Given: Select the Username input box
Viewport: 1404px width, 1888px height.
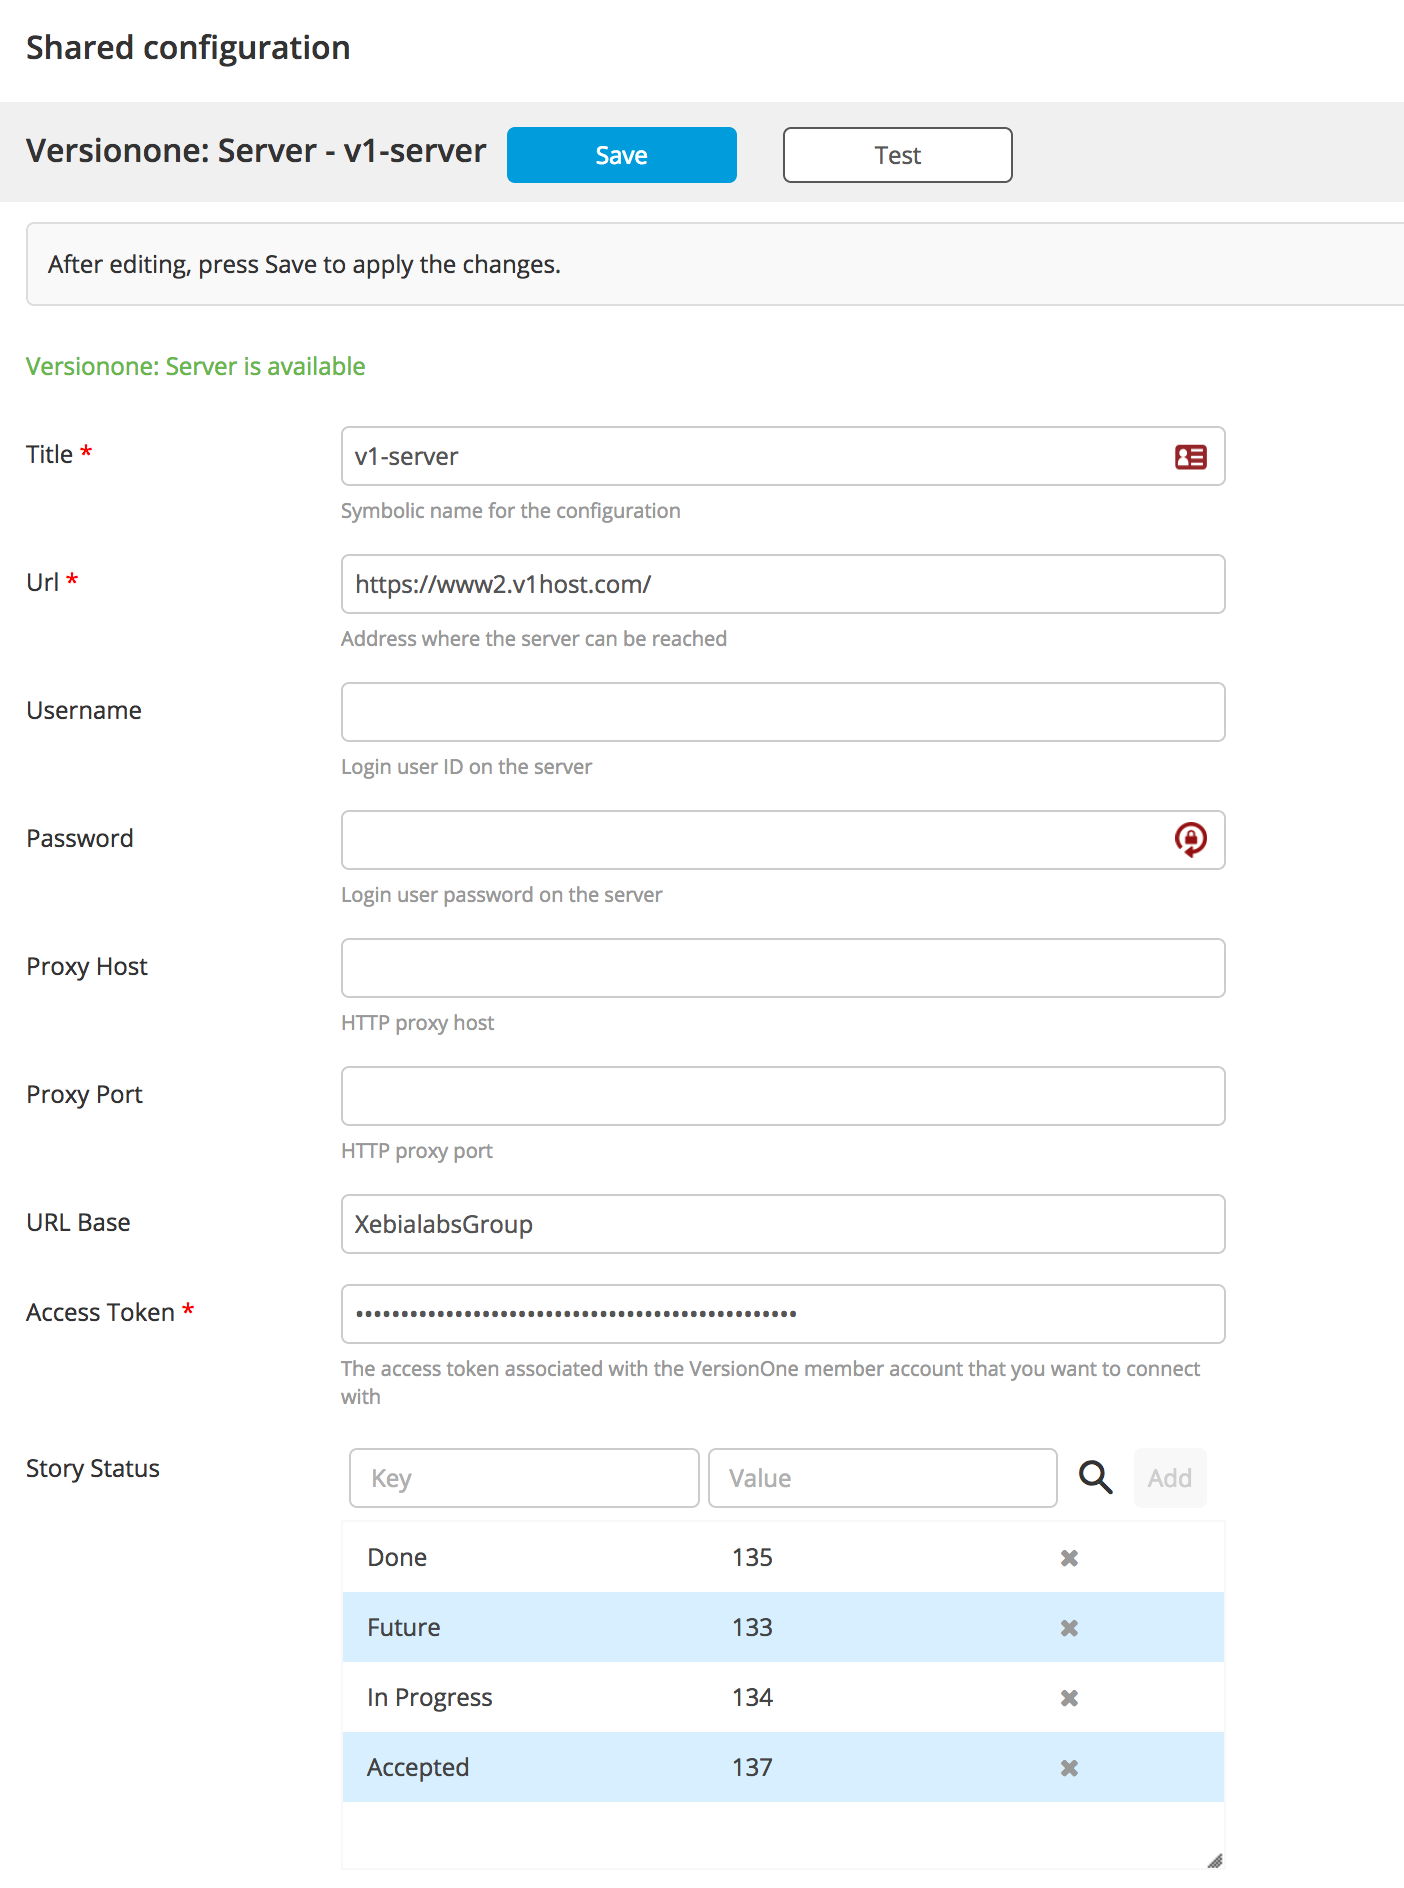Looking at the screenshot, I should pos(782,712).
